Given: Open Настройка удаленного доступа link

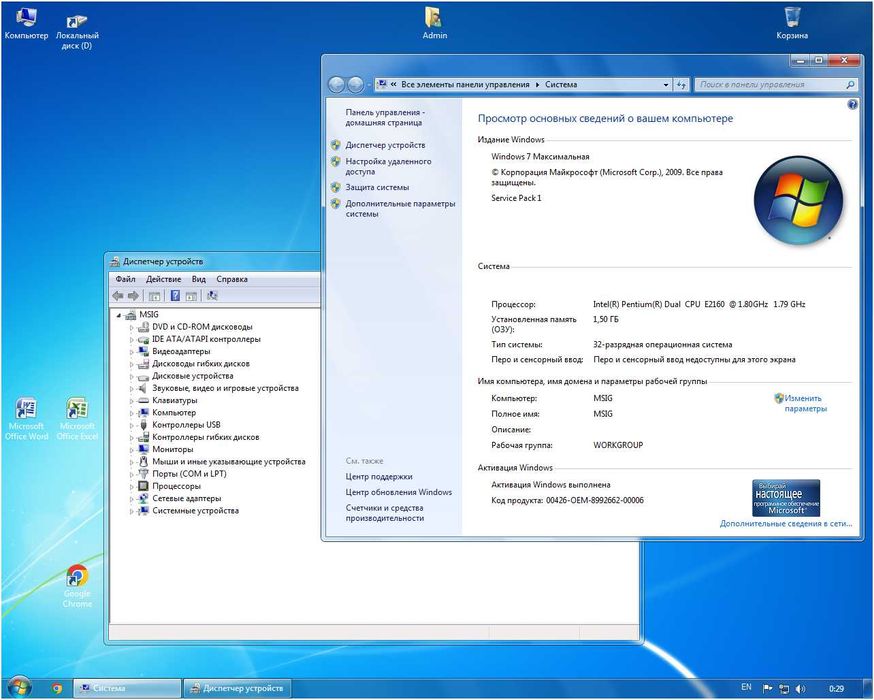Looking at the screenshot, I should click(x=389, y=166).
